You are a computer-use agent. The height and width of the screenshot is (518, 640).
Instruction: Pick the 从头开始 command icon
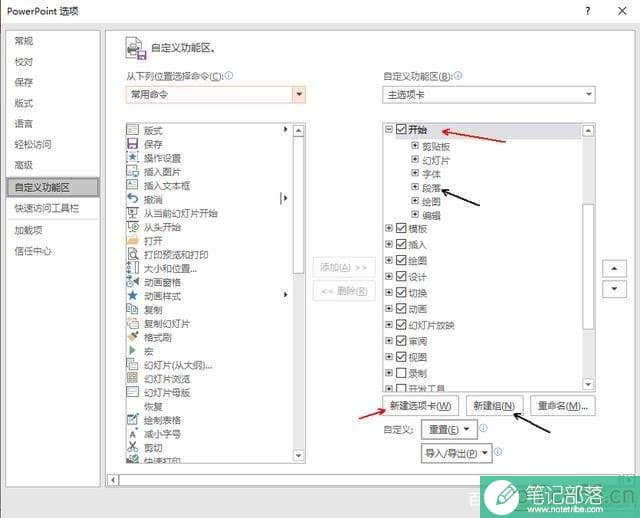tap(132, 227)
